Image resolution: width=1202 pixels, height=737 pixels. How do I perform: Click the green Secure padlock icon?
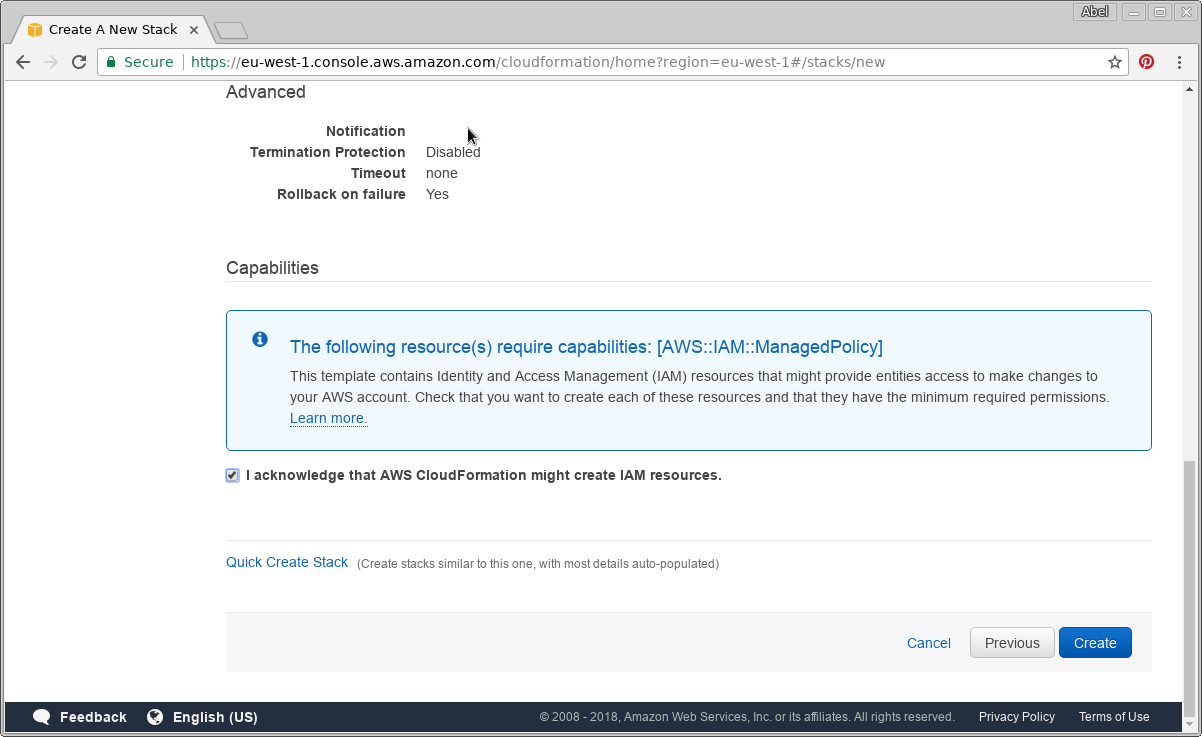[112, 62]
